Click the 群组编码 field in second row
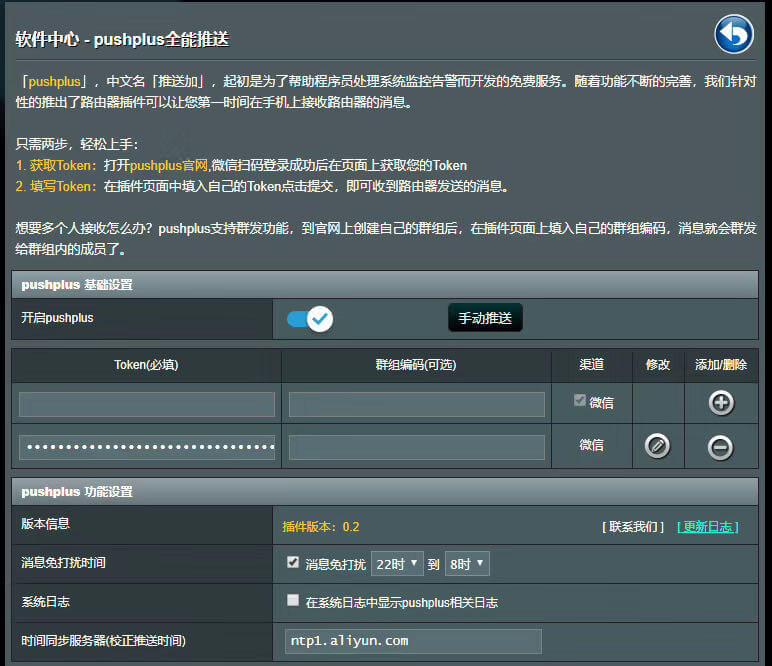The height and width of the screenshot is (666, 772). pyautogui.click(x=416, y=447)
